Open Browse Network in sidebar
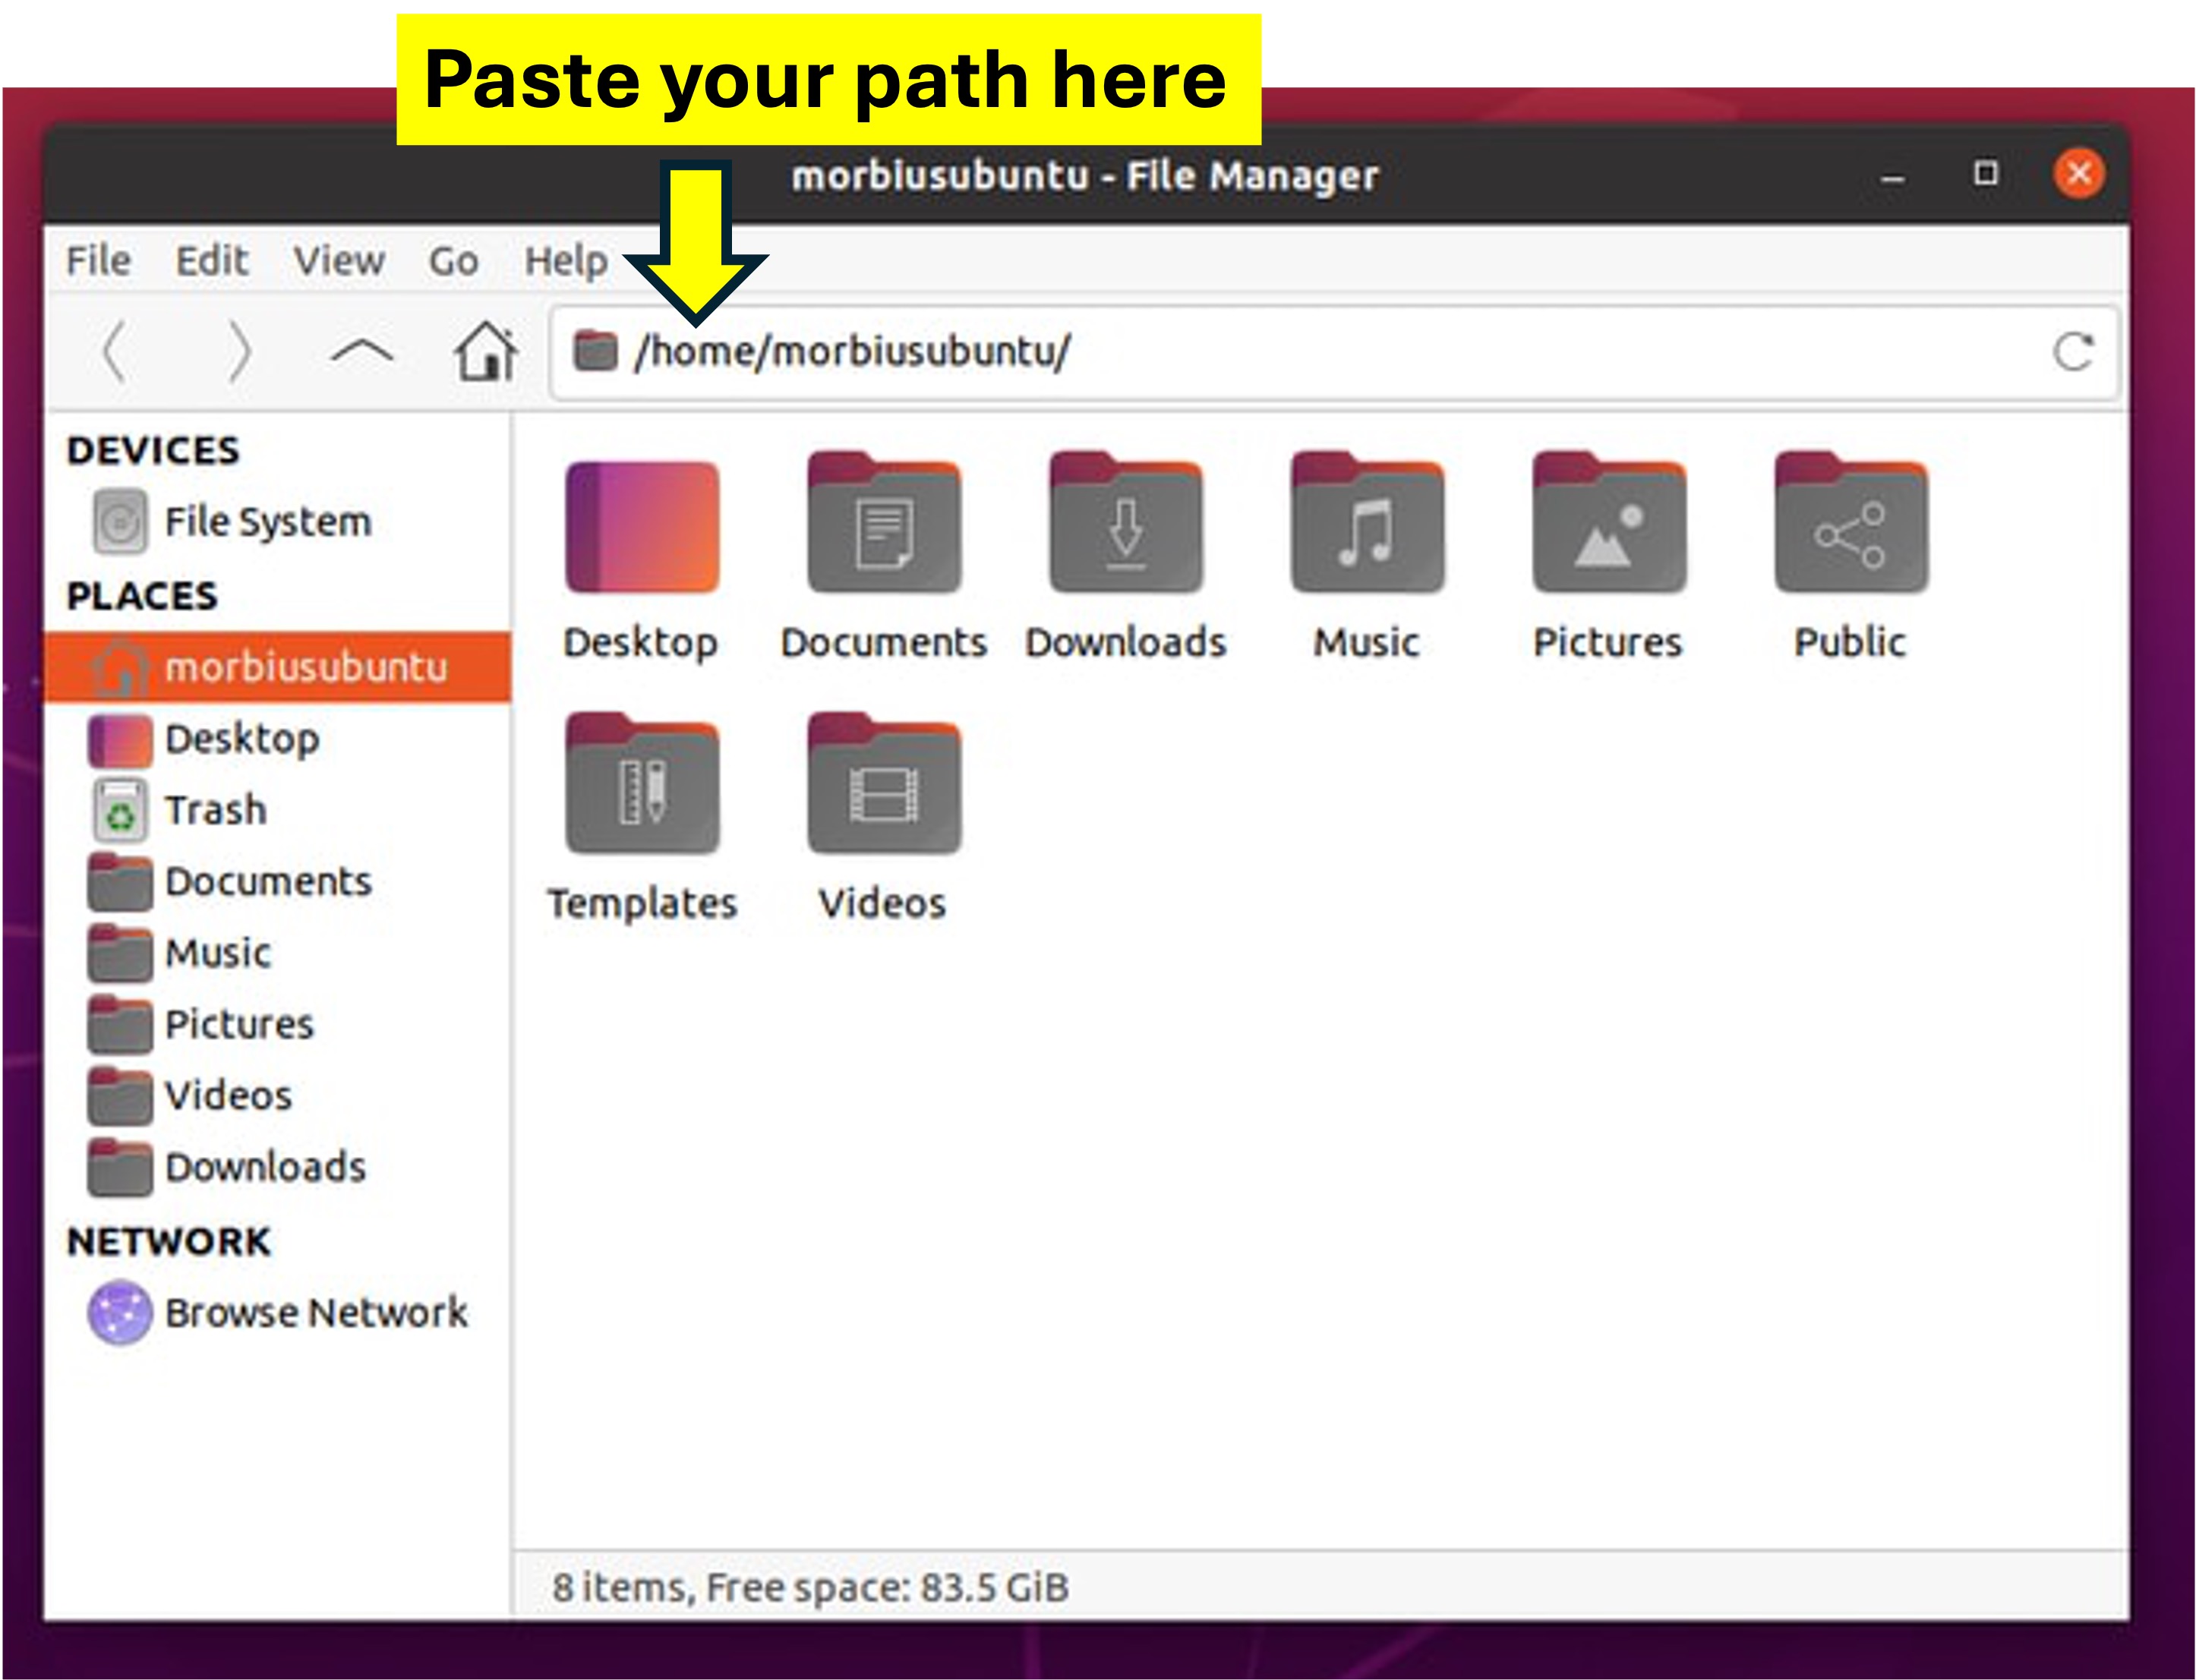The width and height of the screenshot is (2196, 1680). [278, 1313]
